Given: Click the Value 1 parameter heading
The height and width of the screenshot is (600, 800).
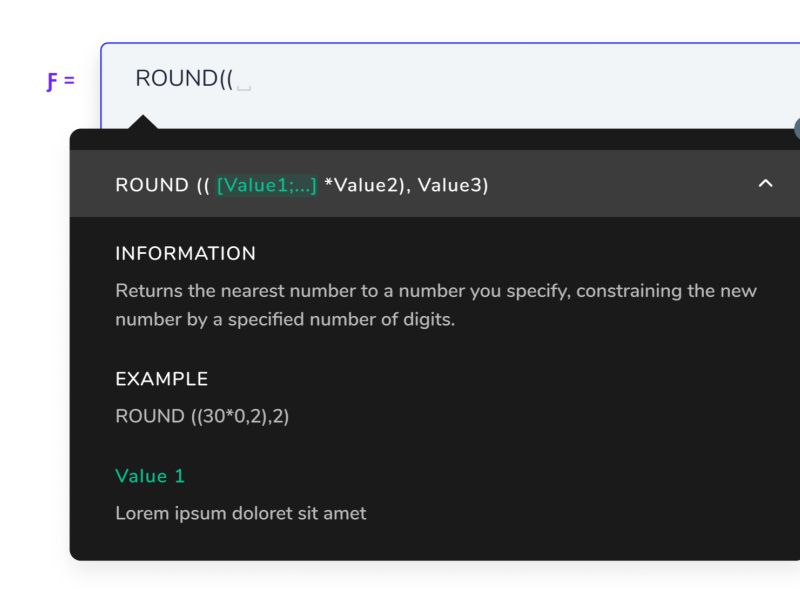Looking at the screenshot, I should 150,476.
